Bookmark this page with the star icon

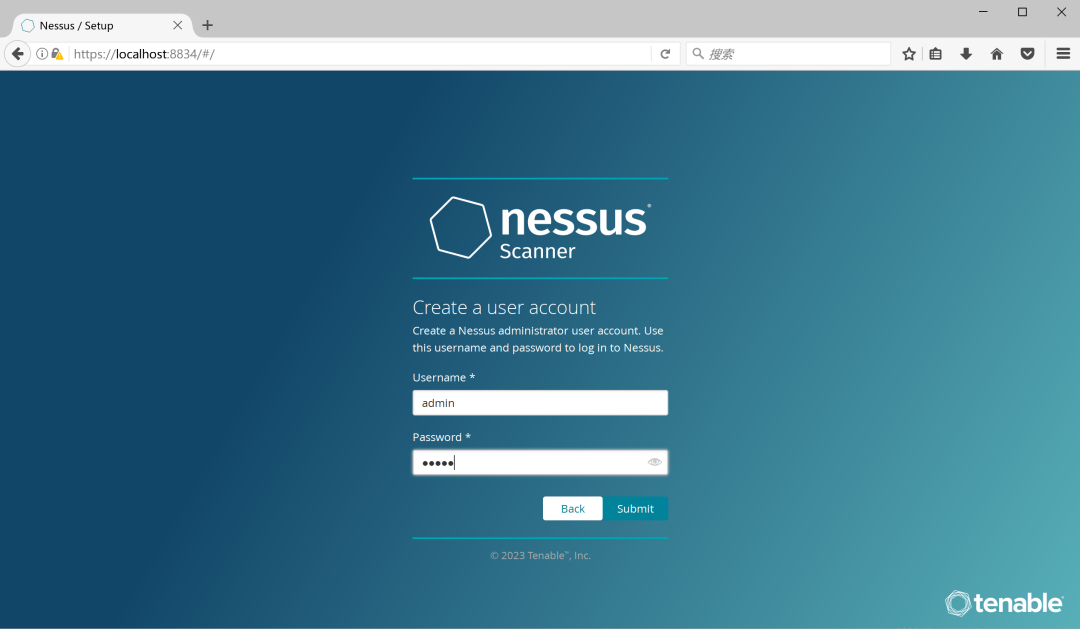coord(909,54)
